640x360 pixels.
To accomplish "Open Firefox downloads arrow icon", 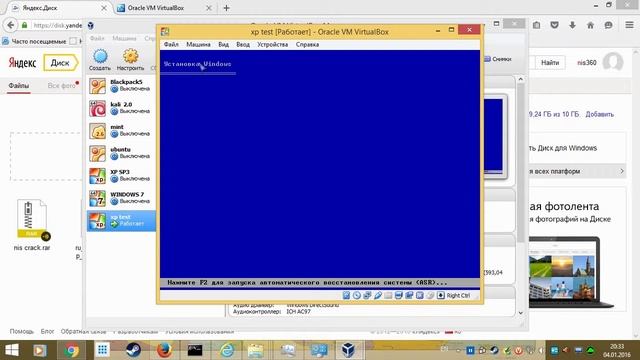I will (x=572, y=25).
